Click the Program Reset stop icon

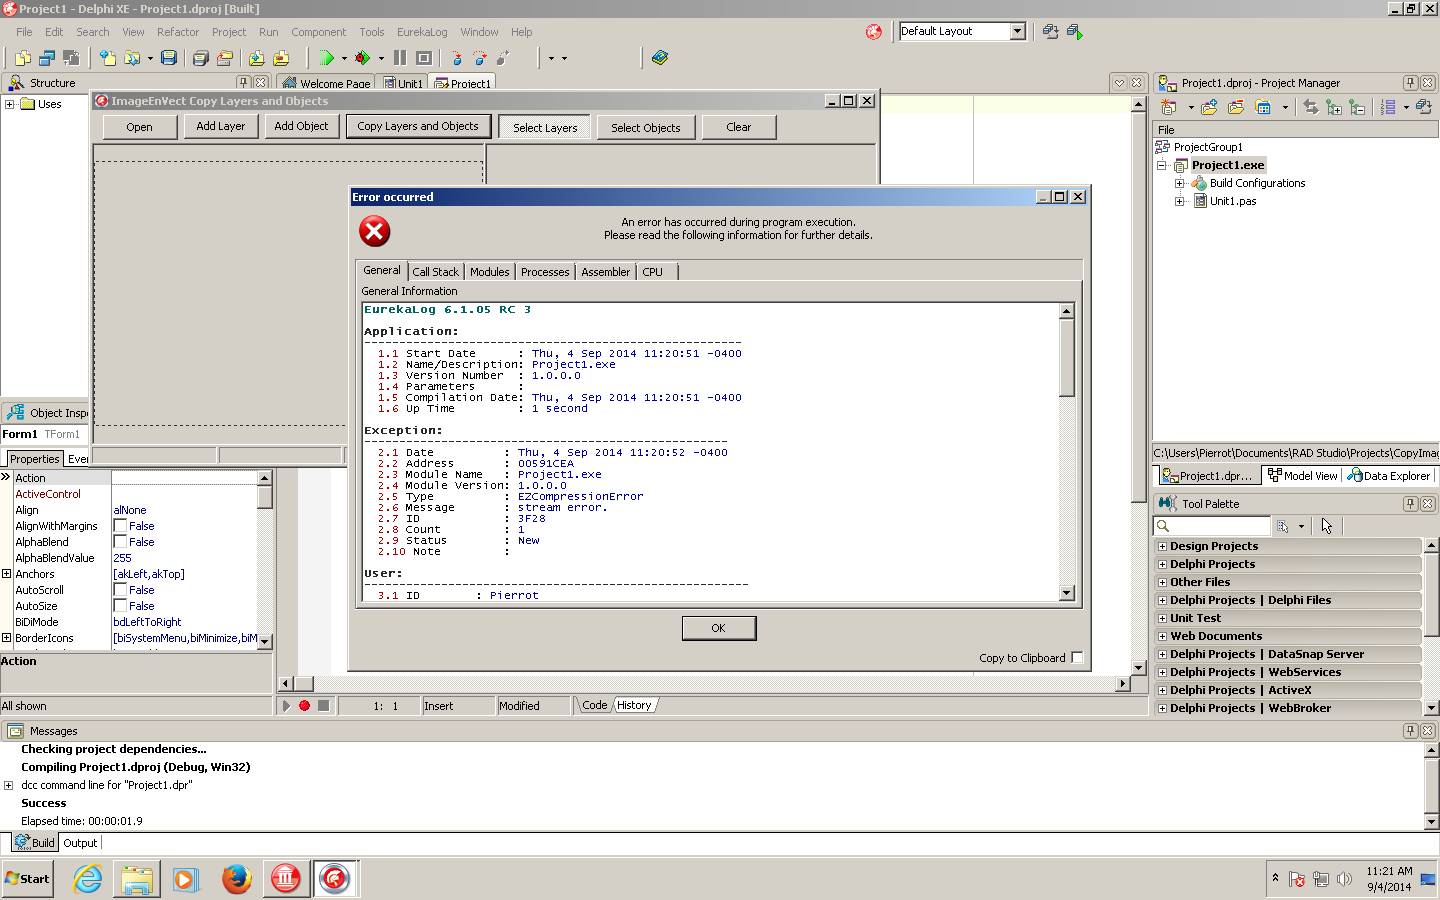[x=424, y=58]
